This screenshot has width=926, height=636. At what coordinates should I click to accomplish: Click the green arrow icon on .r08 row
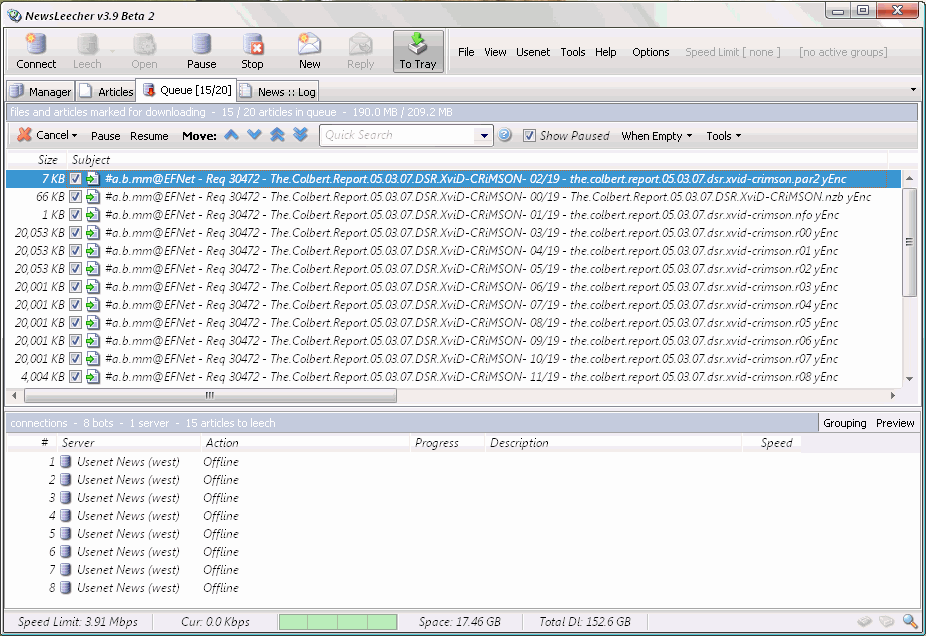[x=93, y=377]
